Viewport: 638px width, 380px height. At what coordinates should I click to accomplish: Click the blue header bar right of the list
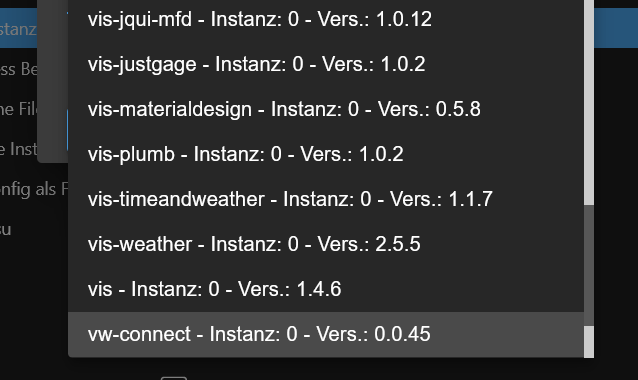[x=616, y=28]
